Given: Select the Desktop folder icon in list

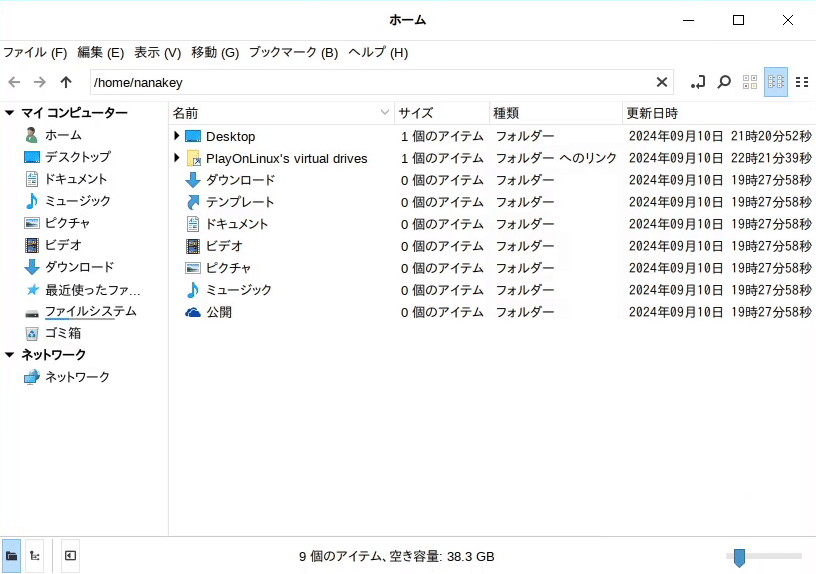Looking at the screenshot, I should (193, 136).
